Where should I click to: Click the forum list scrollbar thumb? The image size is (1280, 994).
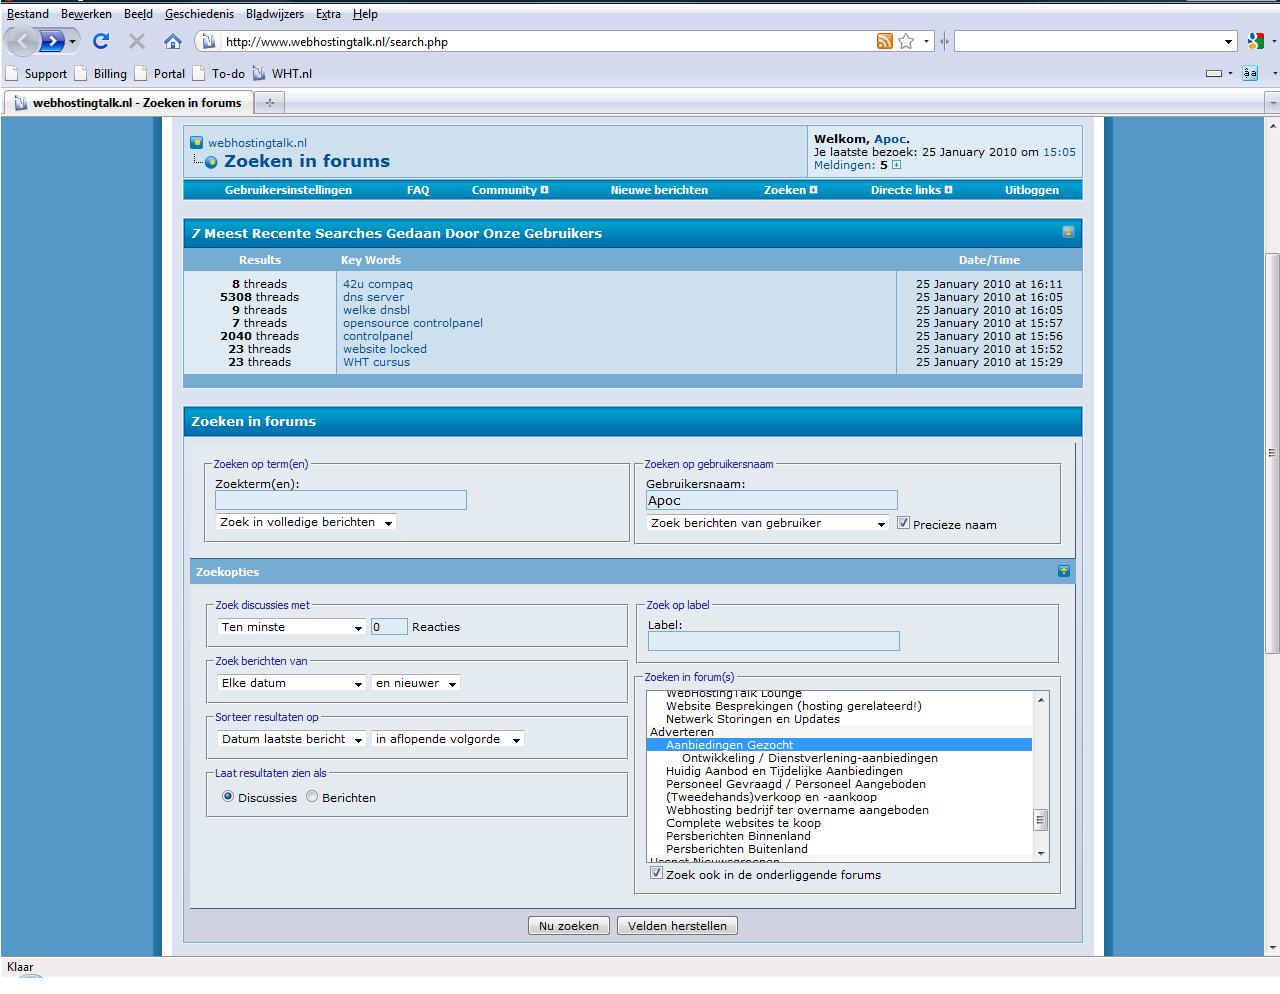click(x=1040, y=820)
